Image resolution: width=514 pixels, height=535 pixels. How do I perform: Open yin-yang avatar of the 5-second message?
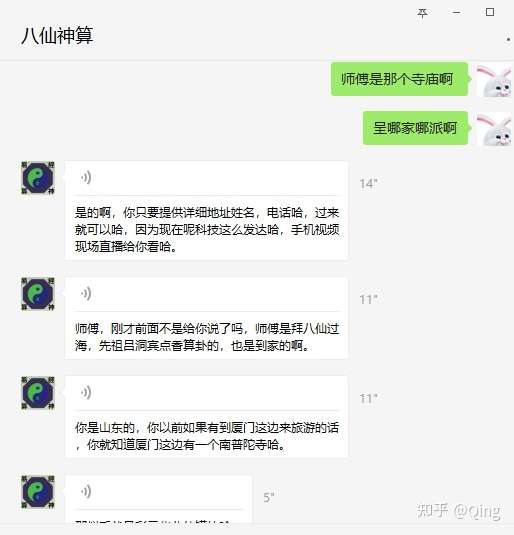pyautogui.click(x=38, y=492)
